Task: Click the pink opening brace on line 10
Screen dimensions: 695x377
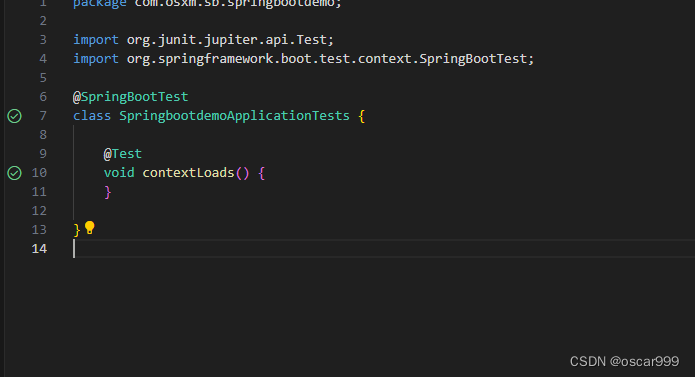Action: coord(262,173)
